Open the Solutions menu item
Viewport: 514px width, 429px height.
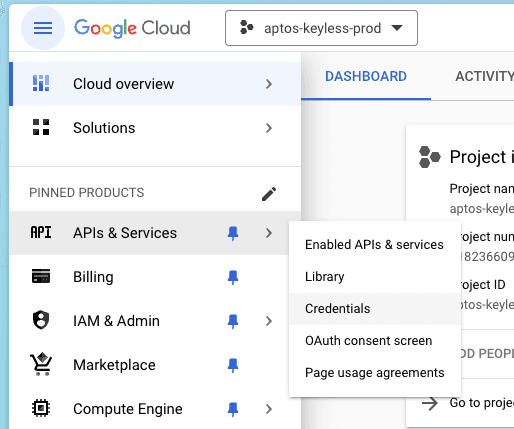click(x=155, y=128)
